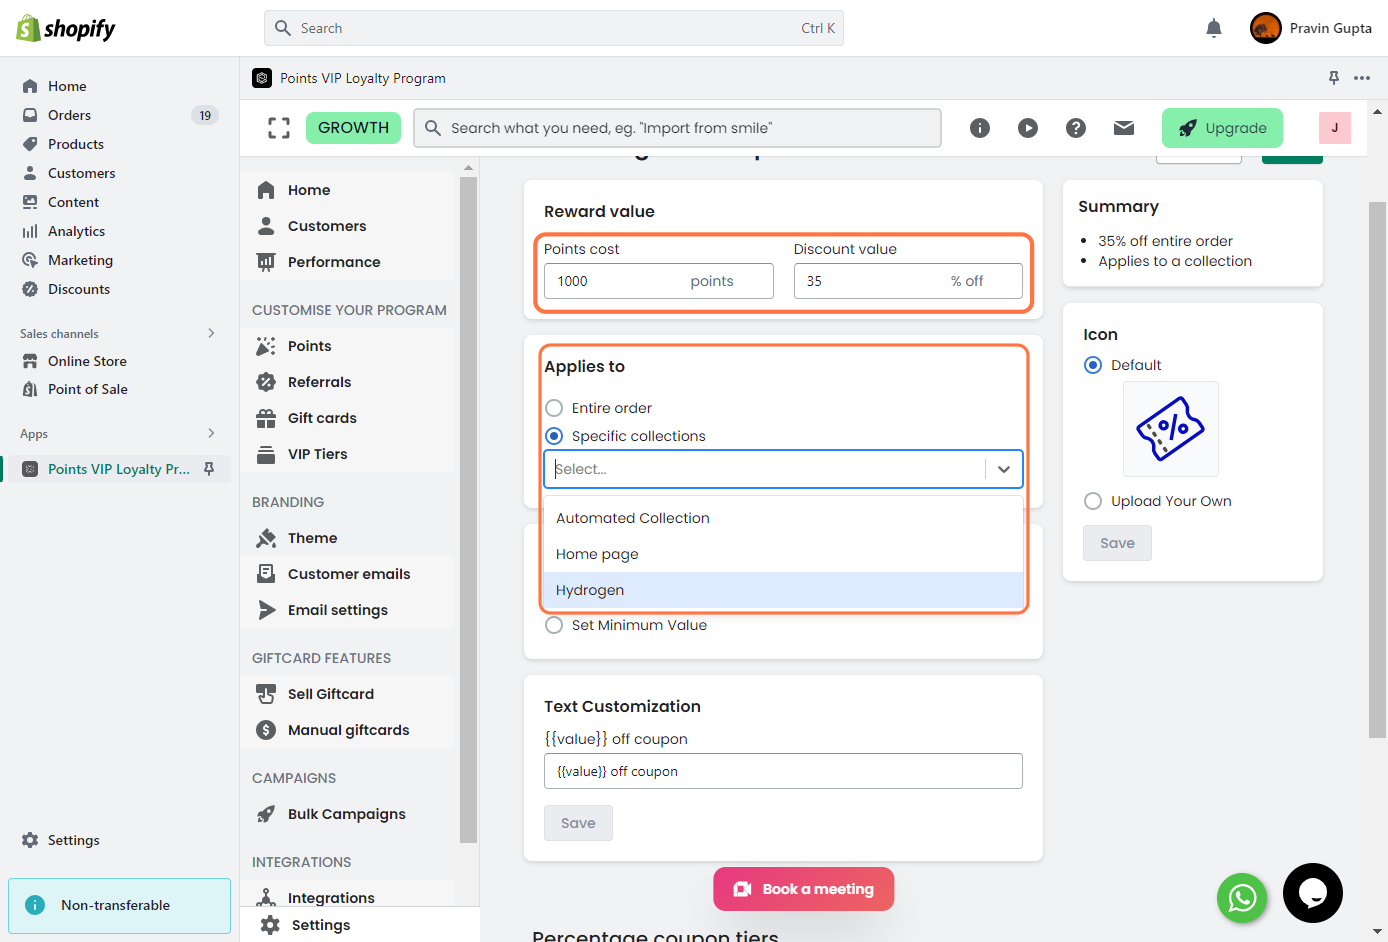
Task: Open the video tutorial play icon
Action: click(1028, 128)
